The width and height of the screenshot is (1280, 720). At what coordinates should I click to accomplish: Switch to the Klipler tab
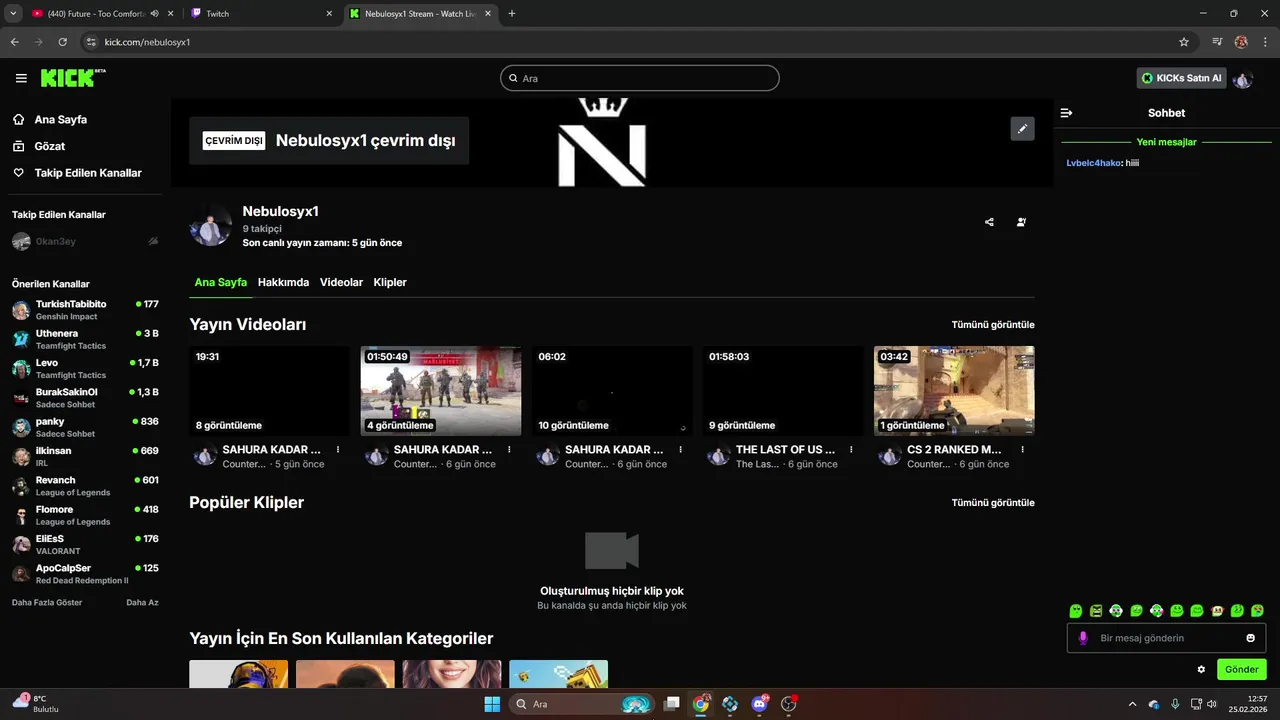(x=390, y=282)
